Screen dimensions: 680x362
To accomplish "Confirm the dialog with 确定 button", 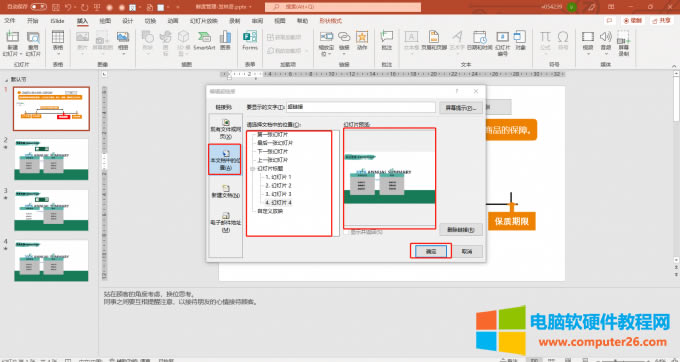I will pos(431,251).
